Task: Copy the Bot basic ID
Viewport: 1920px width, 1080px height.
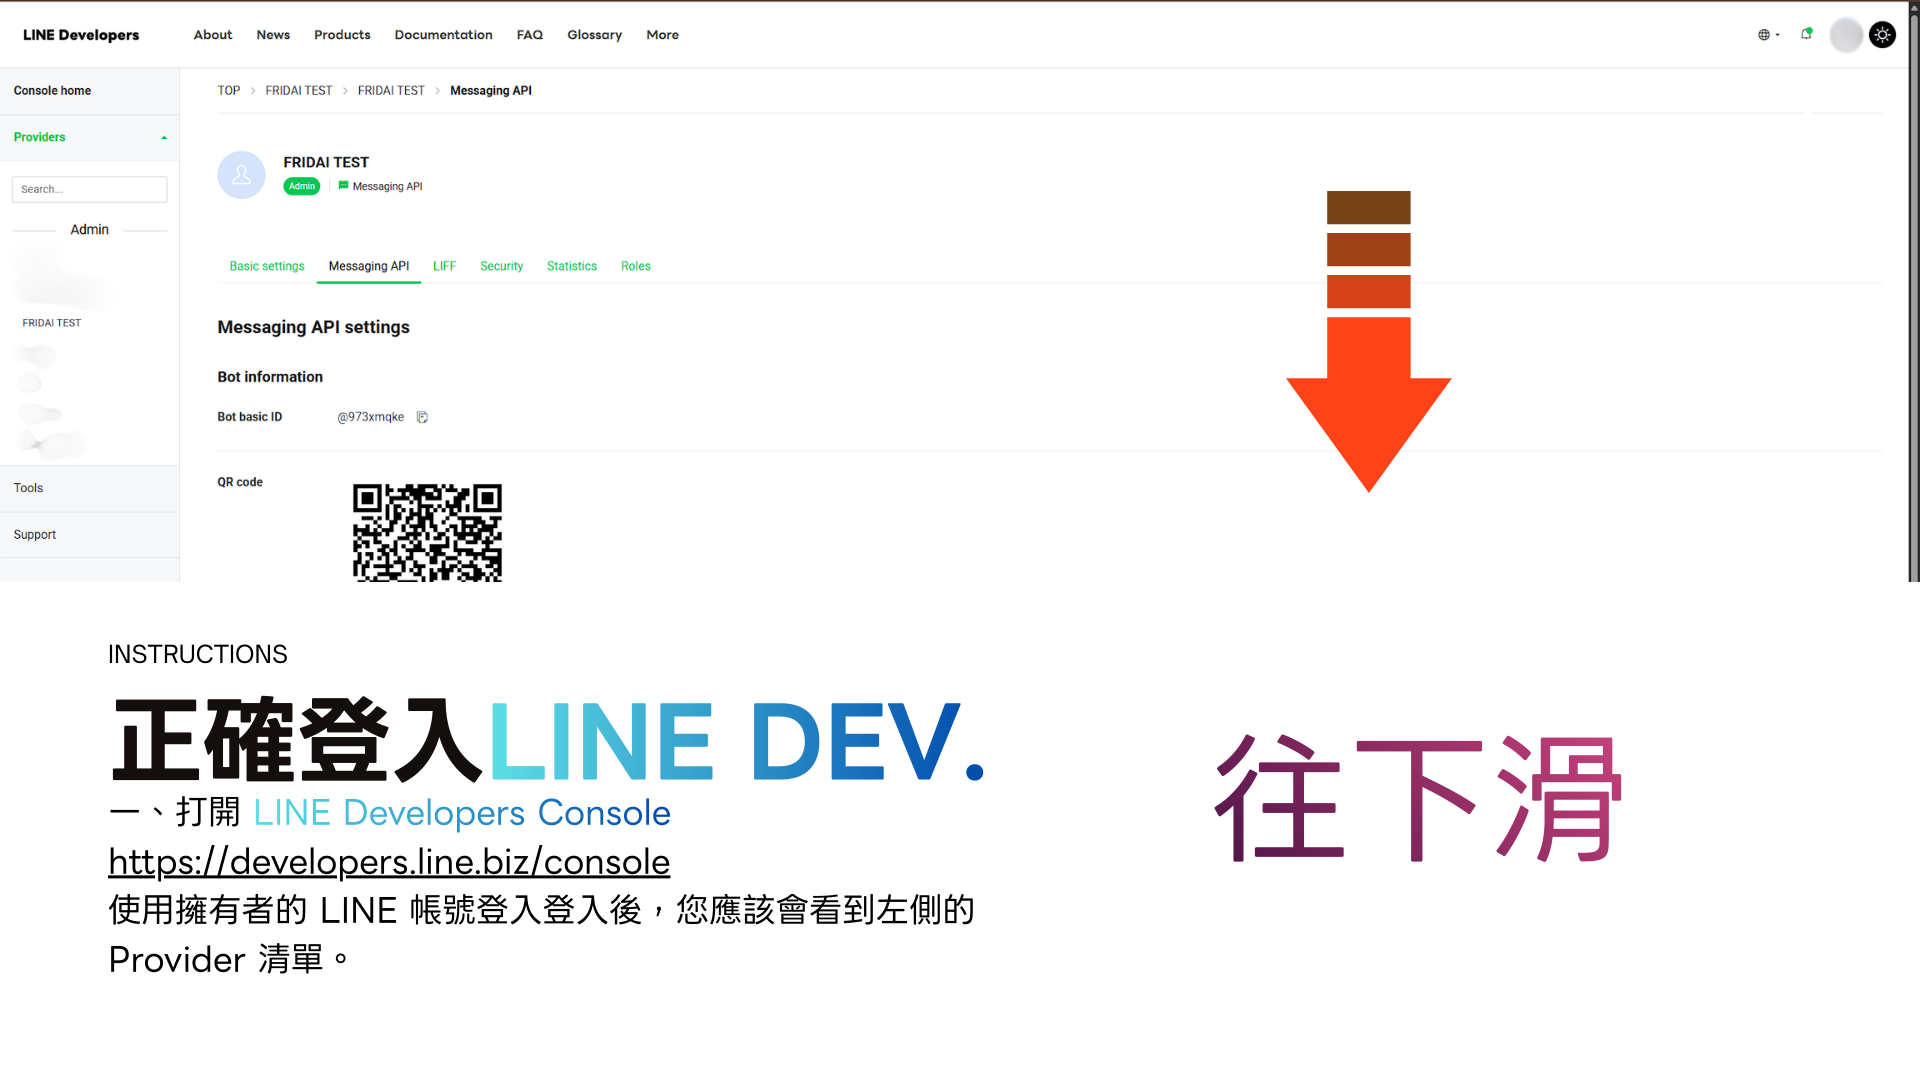Action: pyautogui.click(x=422, y=417)
